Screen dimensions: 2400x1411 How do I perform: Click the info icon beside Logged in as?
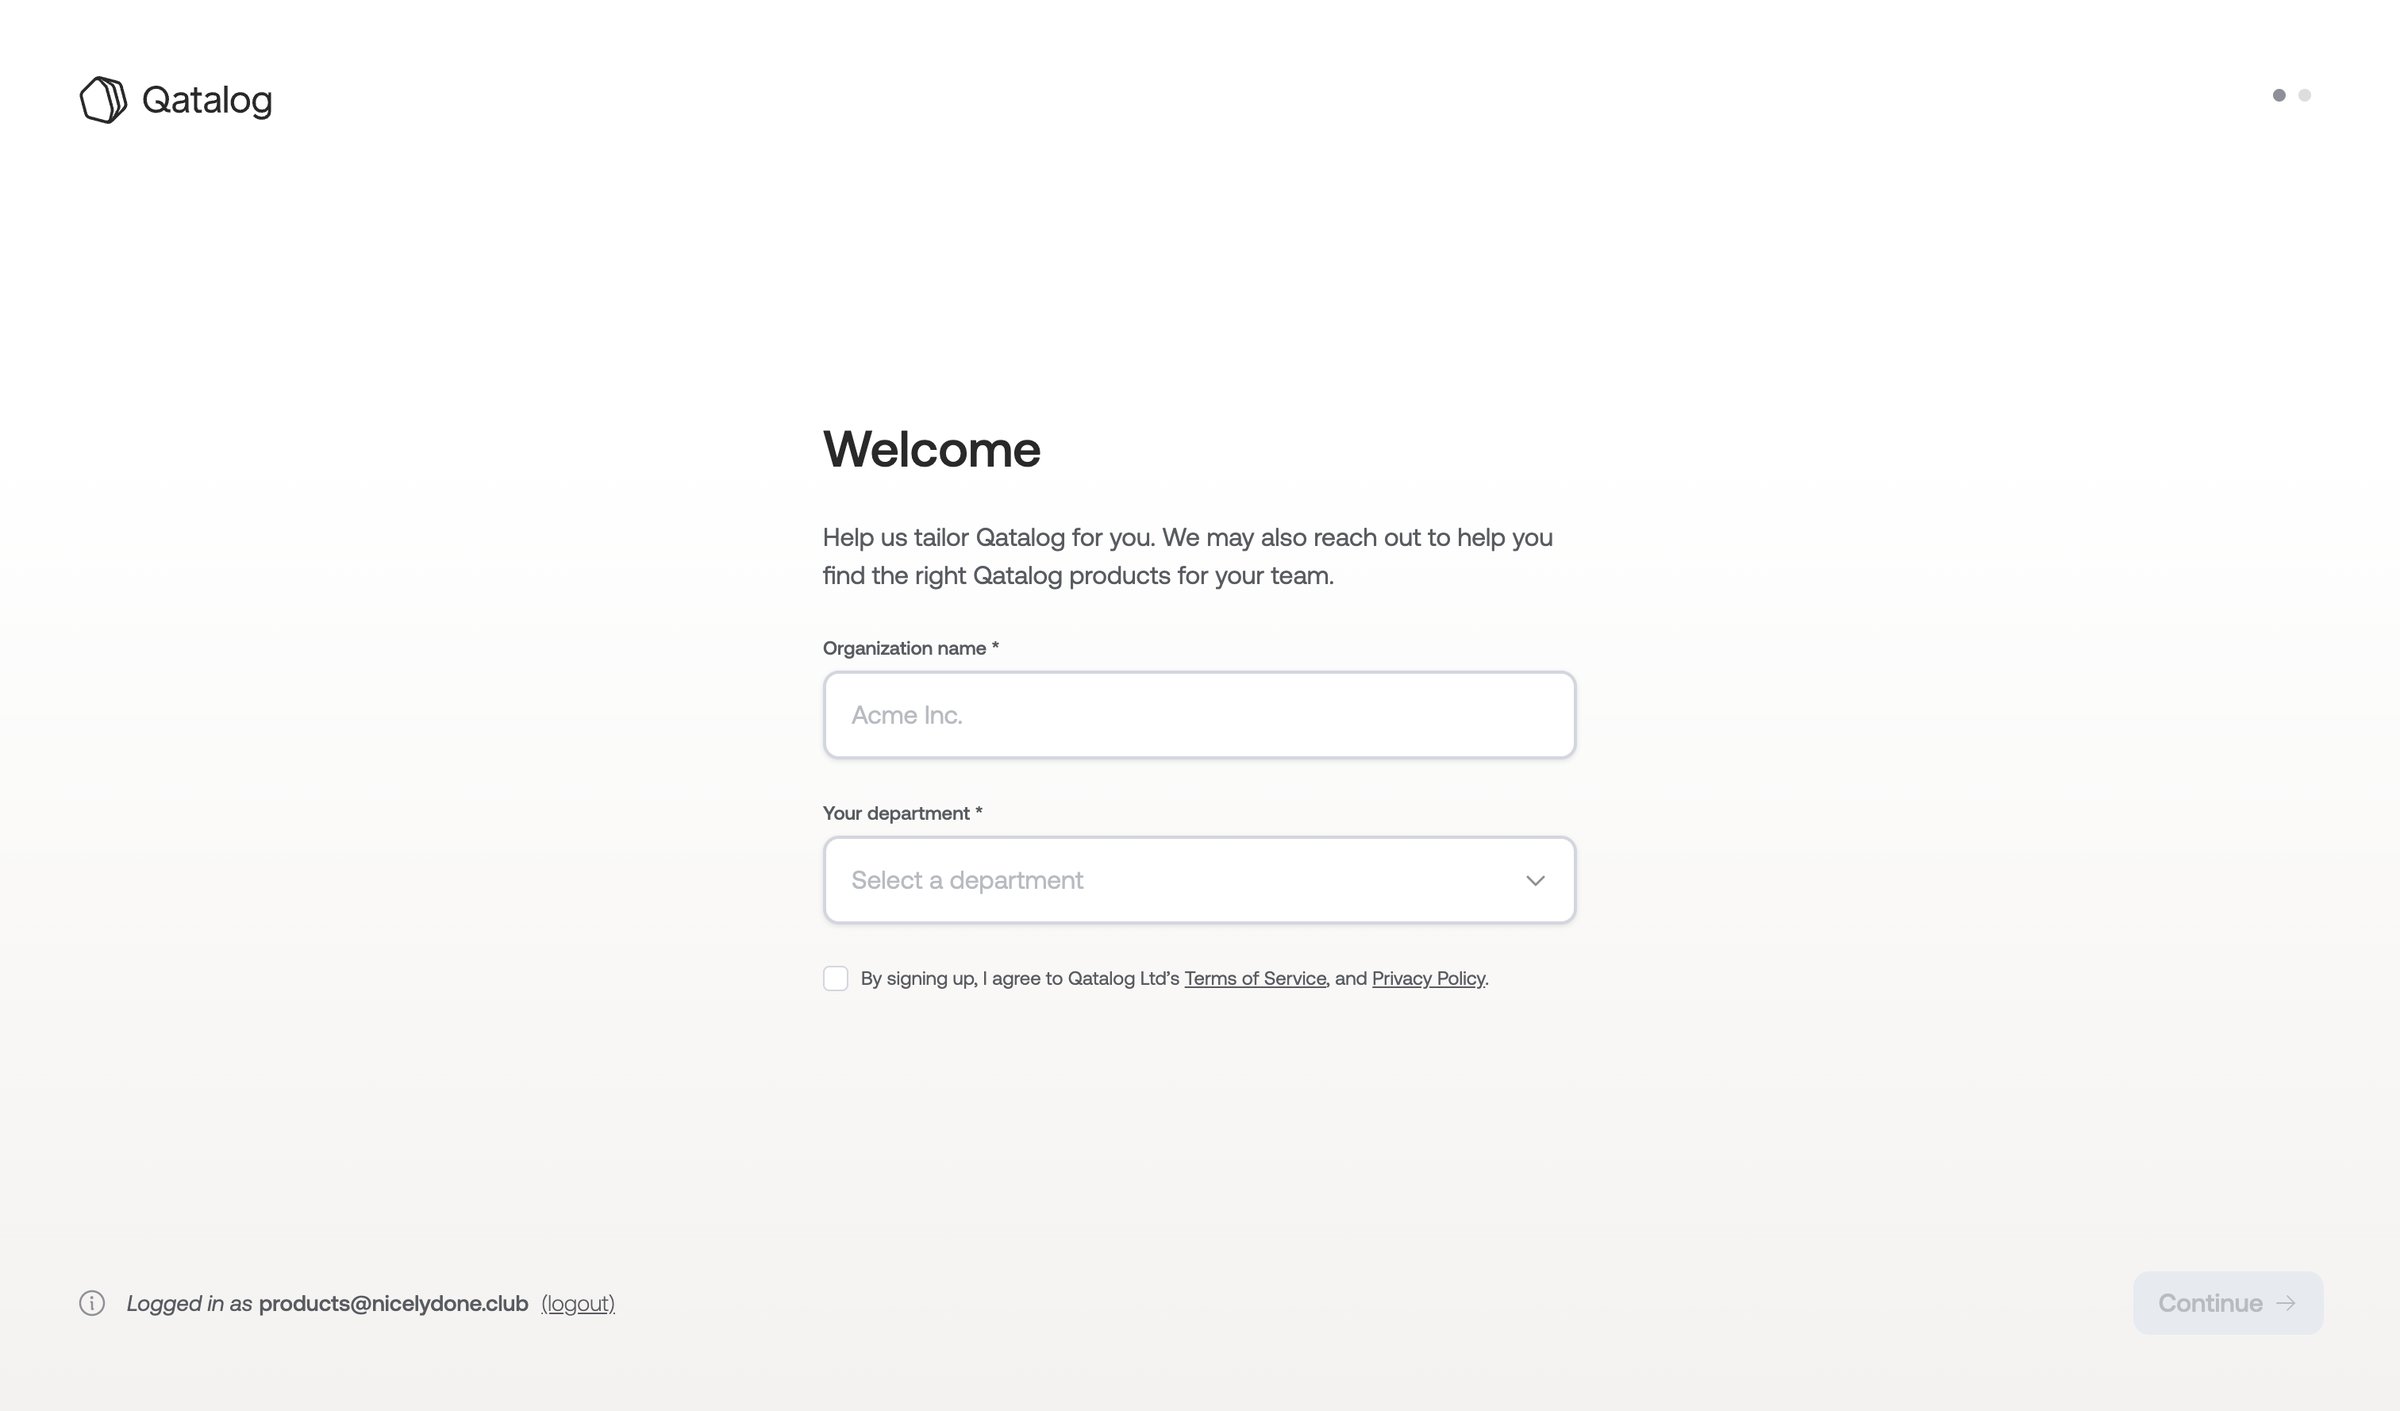92,1303
